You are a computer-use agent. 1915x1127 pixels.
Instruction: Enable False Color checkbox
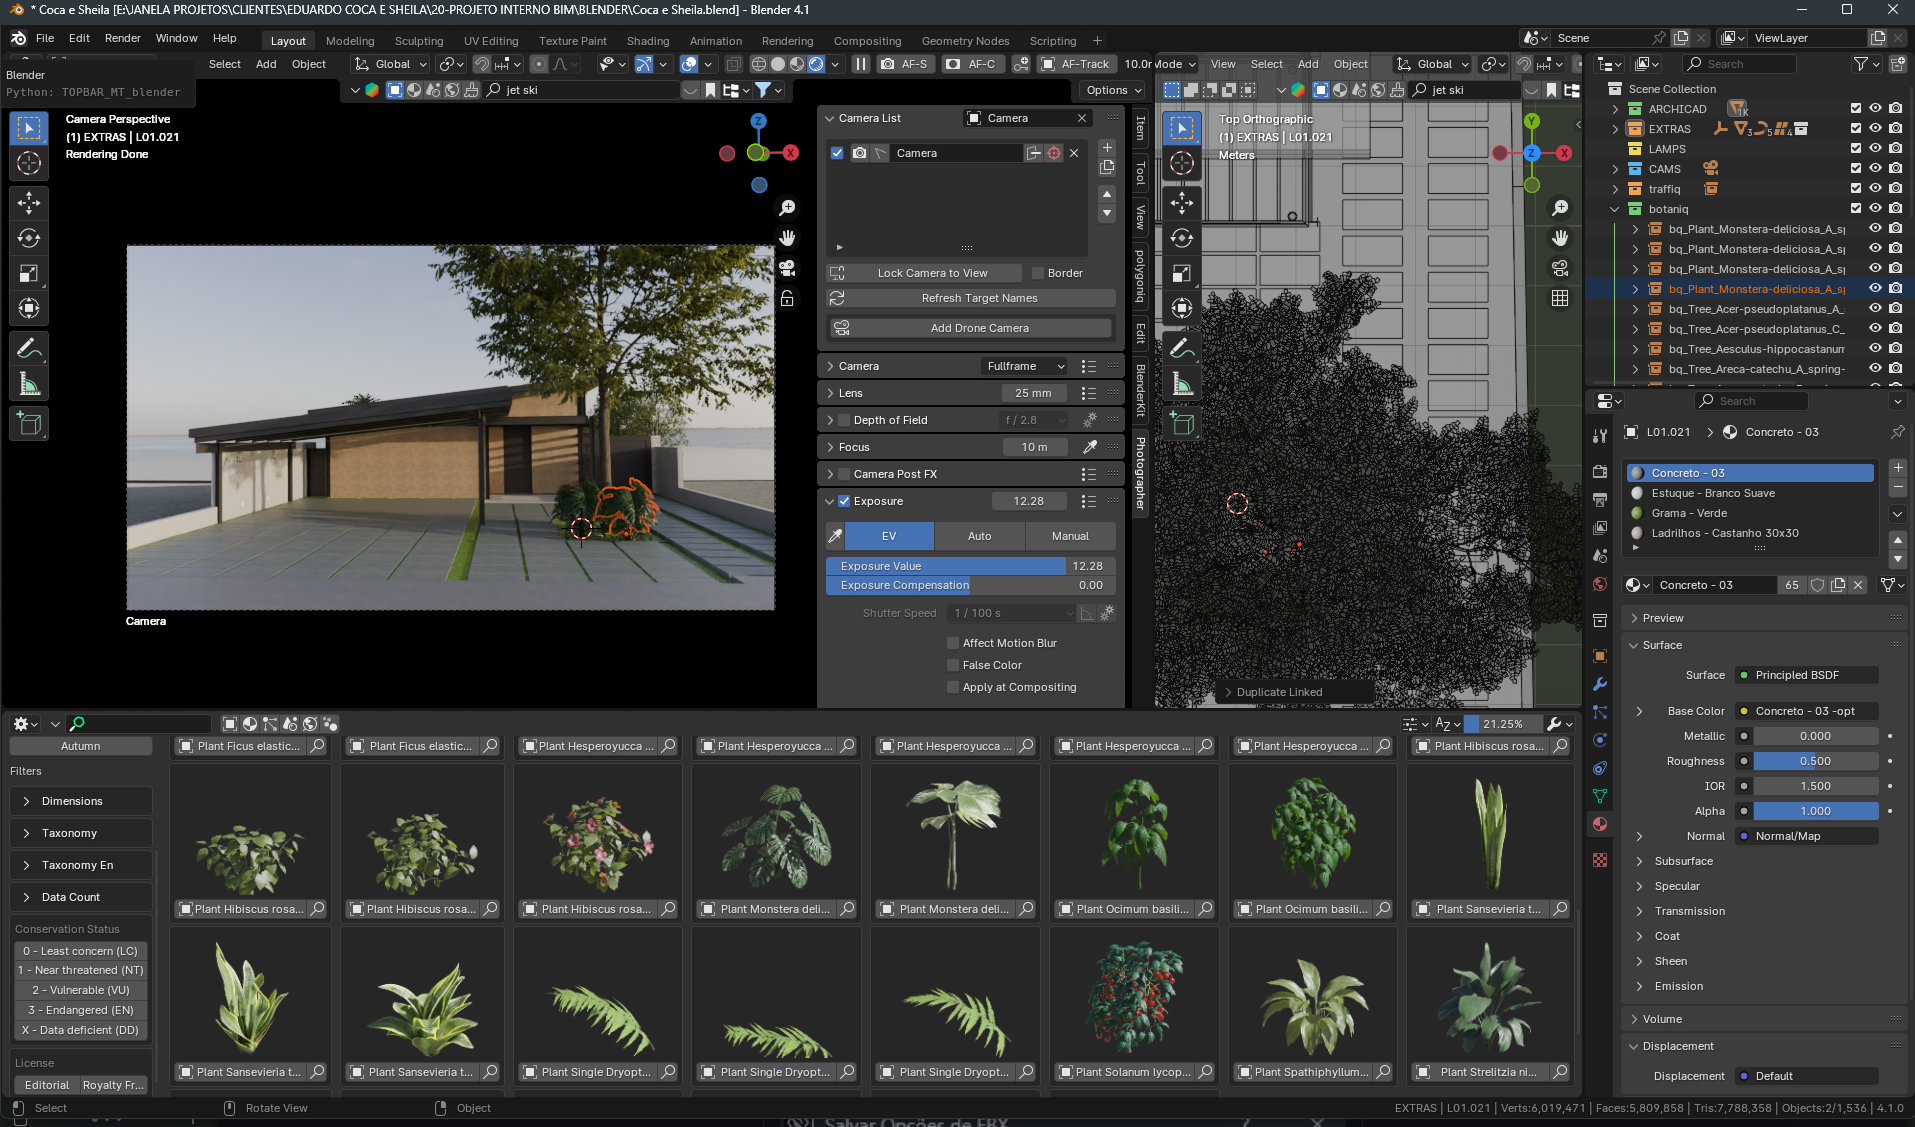(953, 665)
